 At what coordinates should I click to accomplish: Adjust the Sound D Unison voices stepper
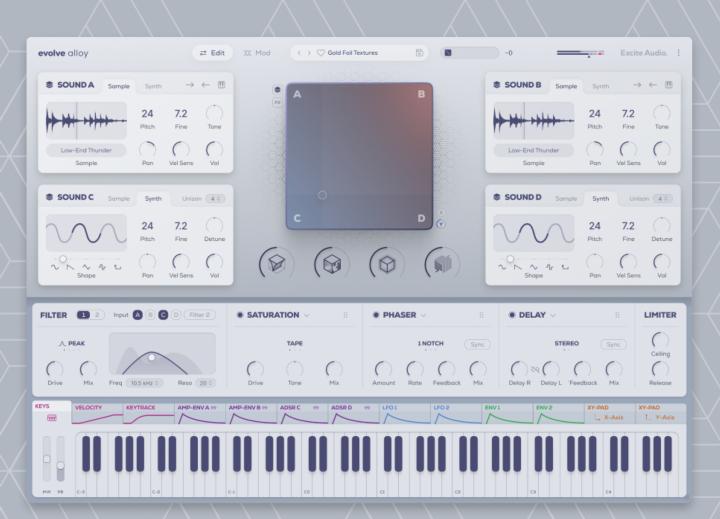[662, 199]
